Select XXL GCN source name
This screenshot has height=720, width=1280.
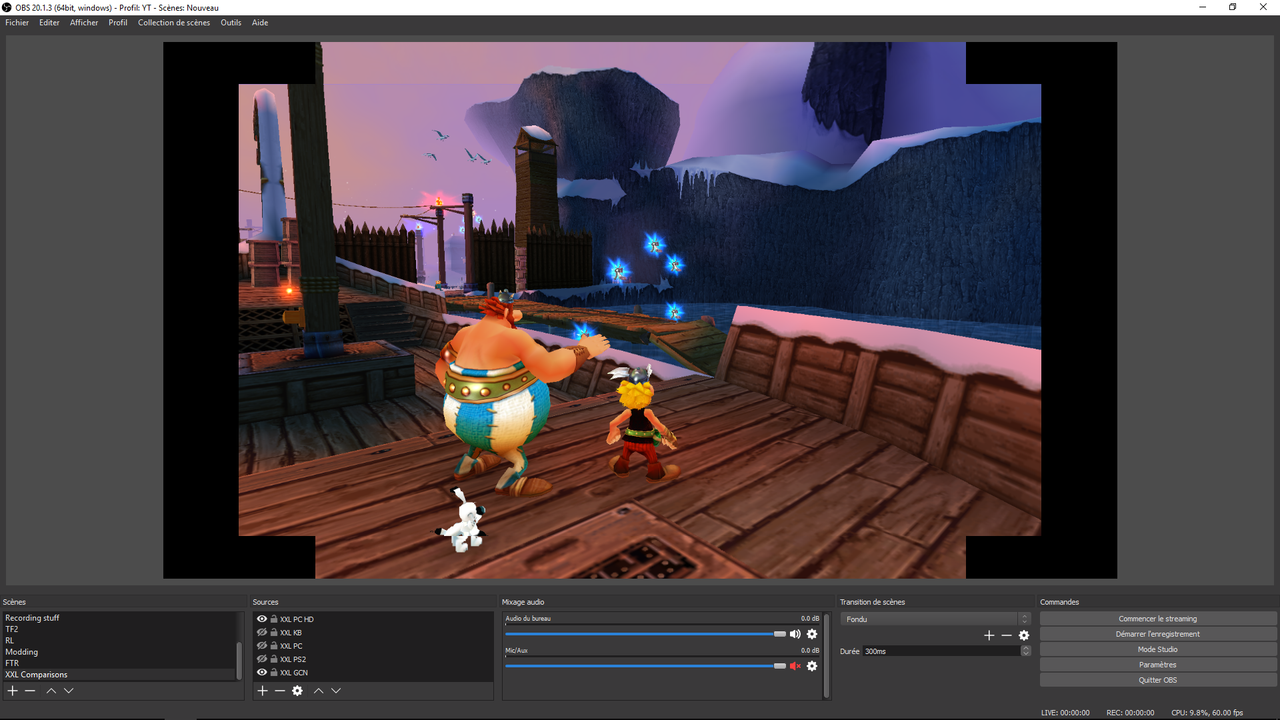(294, 672)
